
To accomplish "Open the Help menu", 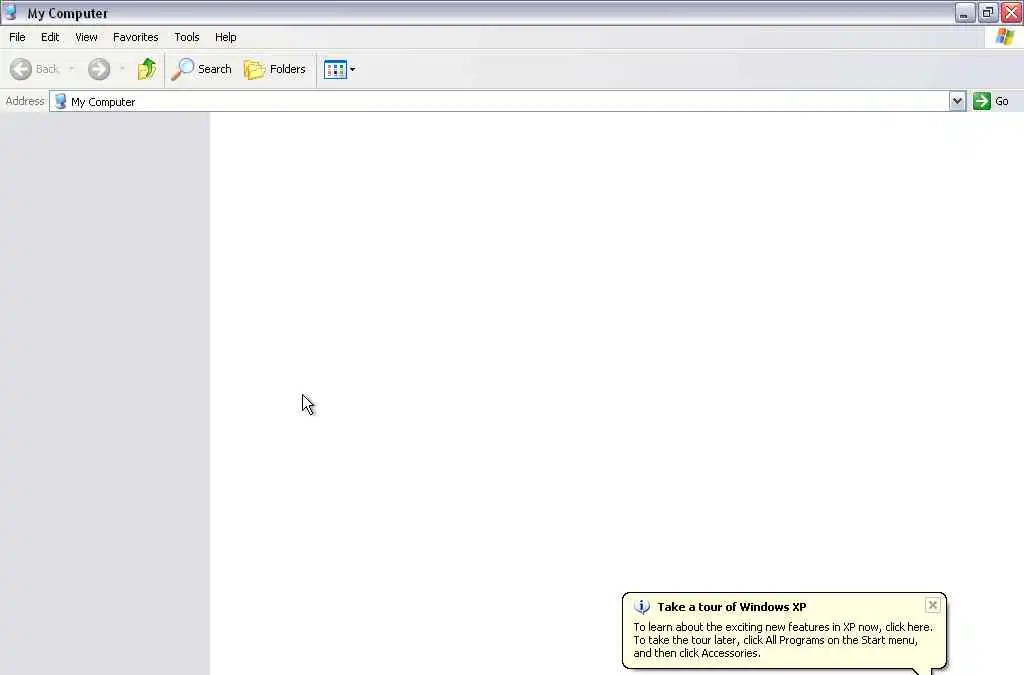I will pyautogui.click(x=225, y=37).
